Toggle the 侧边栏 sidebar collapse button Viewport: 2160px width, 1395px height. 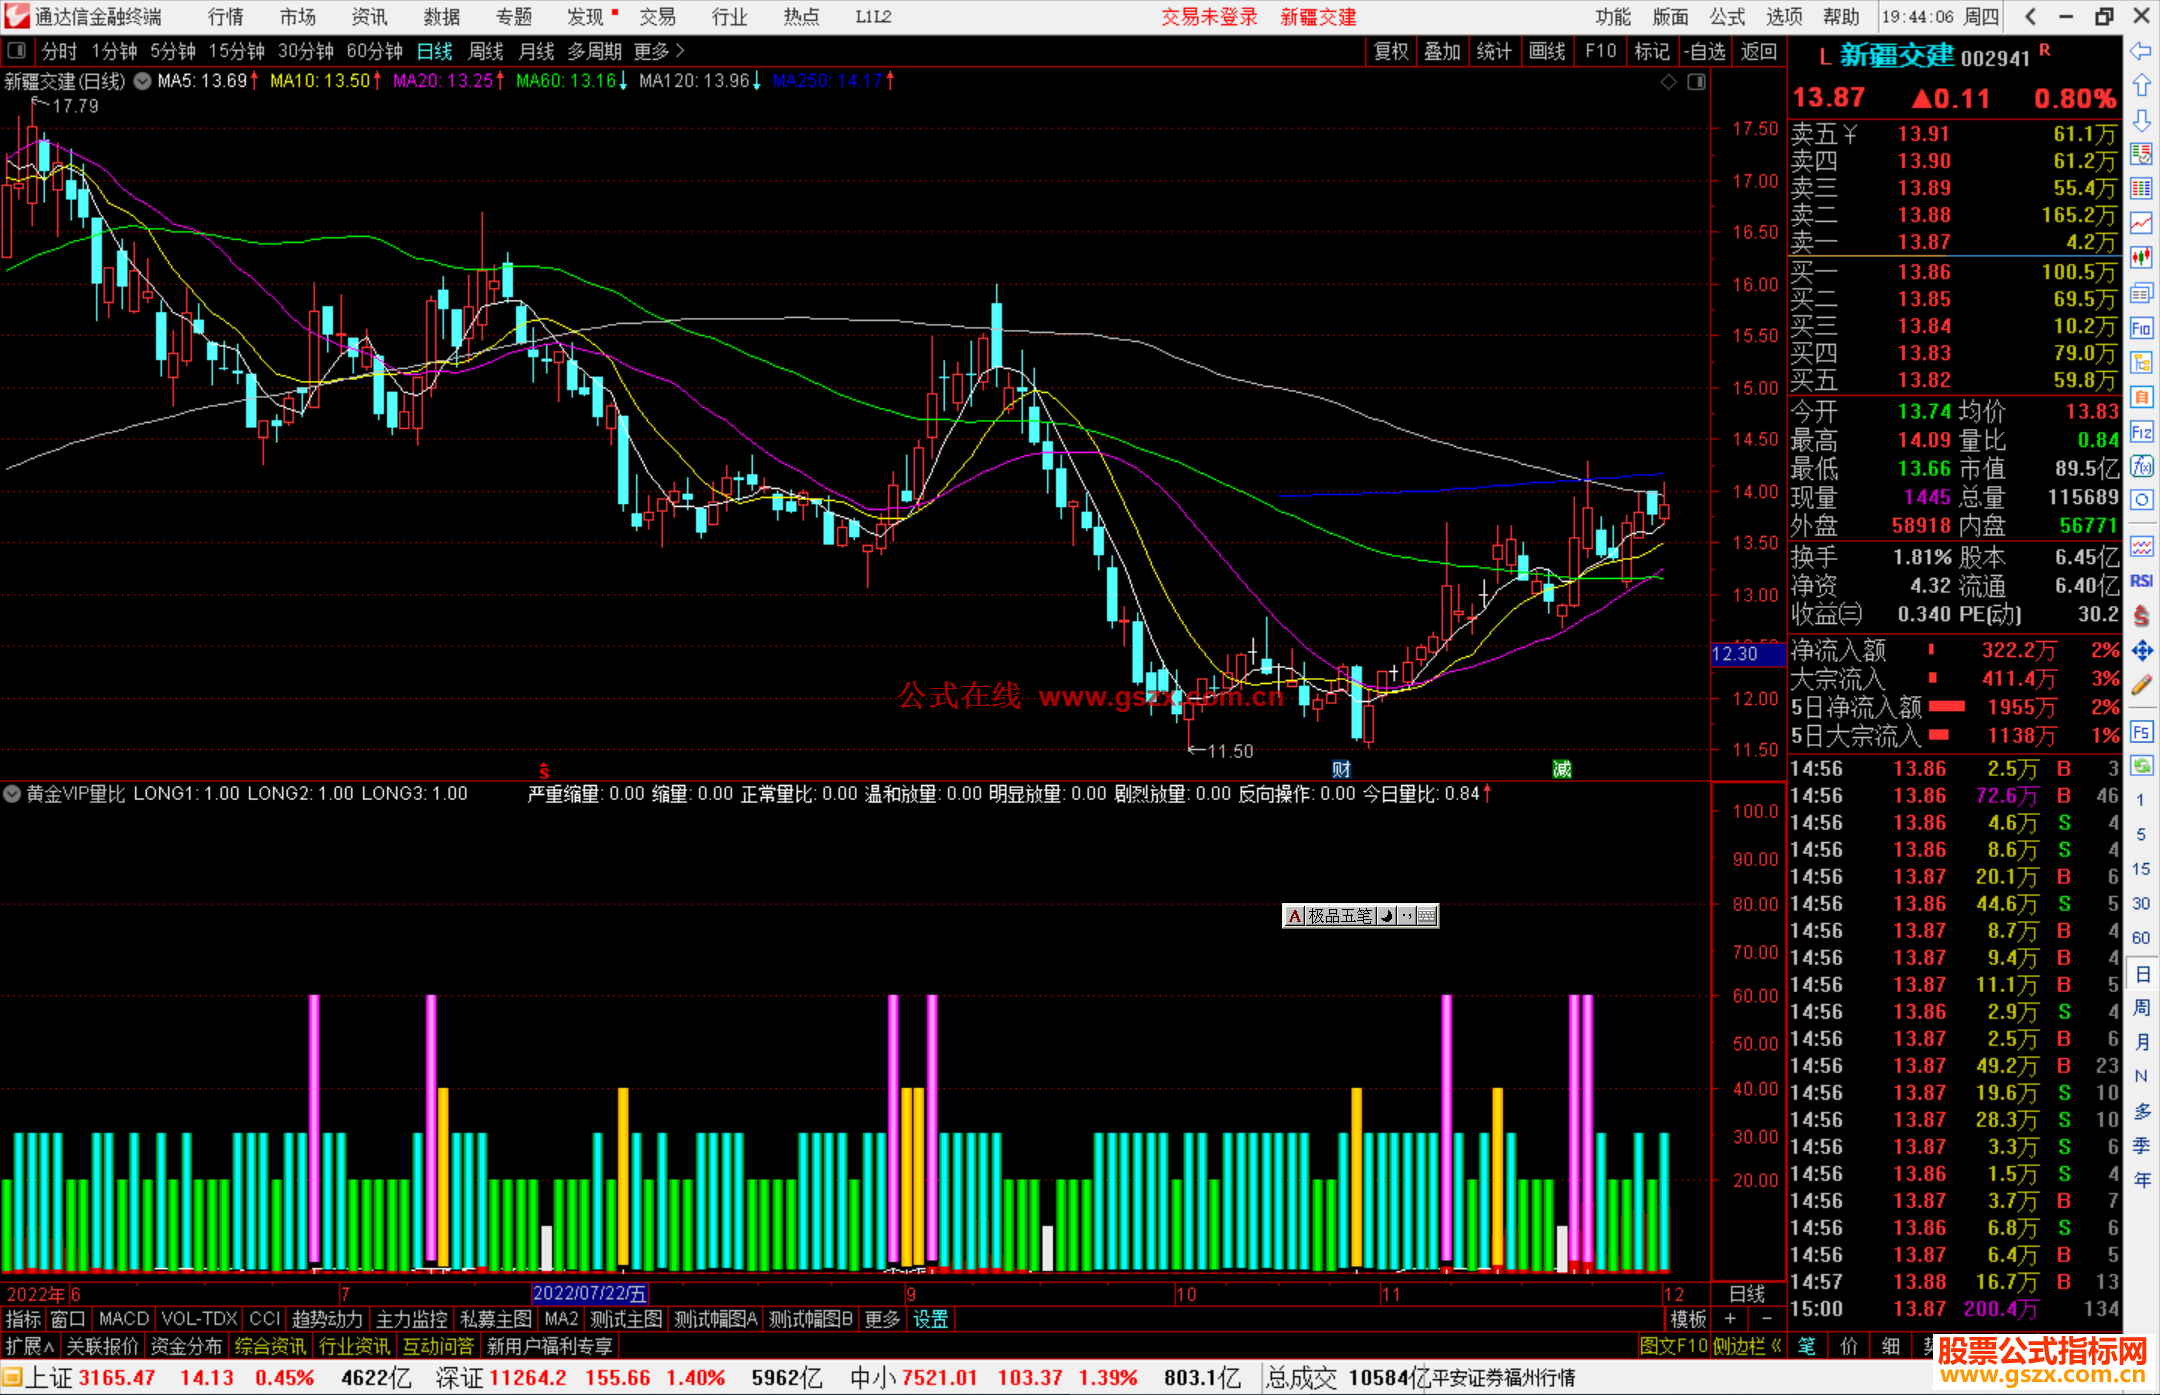pos(1746,1346)
